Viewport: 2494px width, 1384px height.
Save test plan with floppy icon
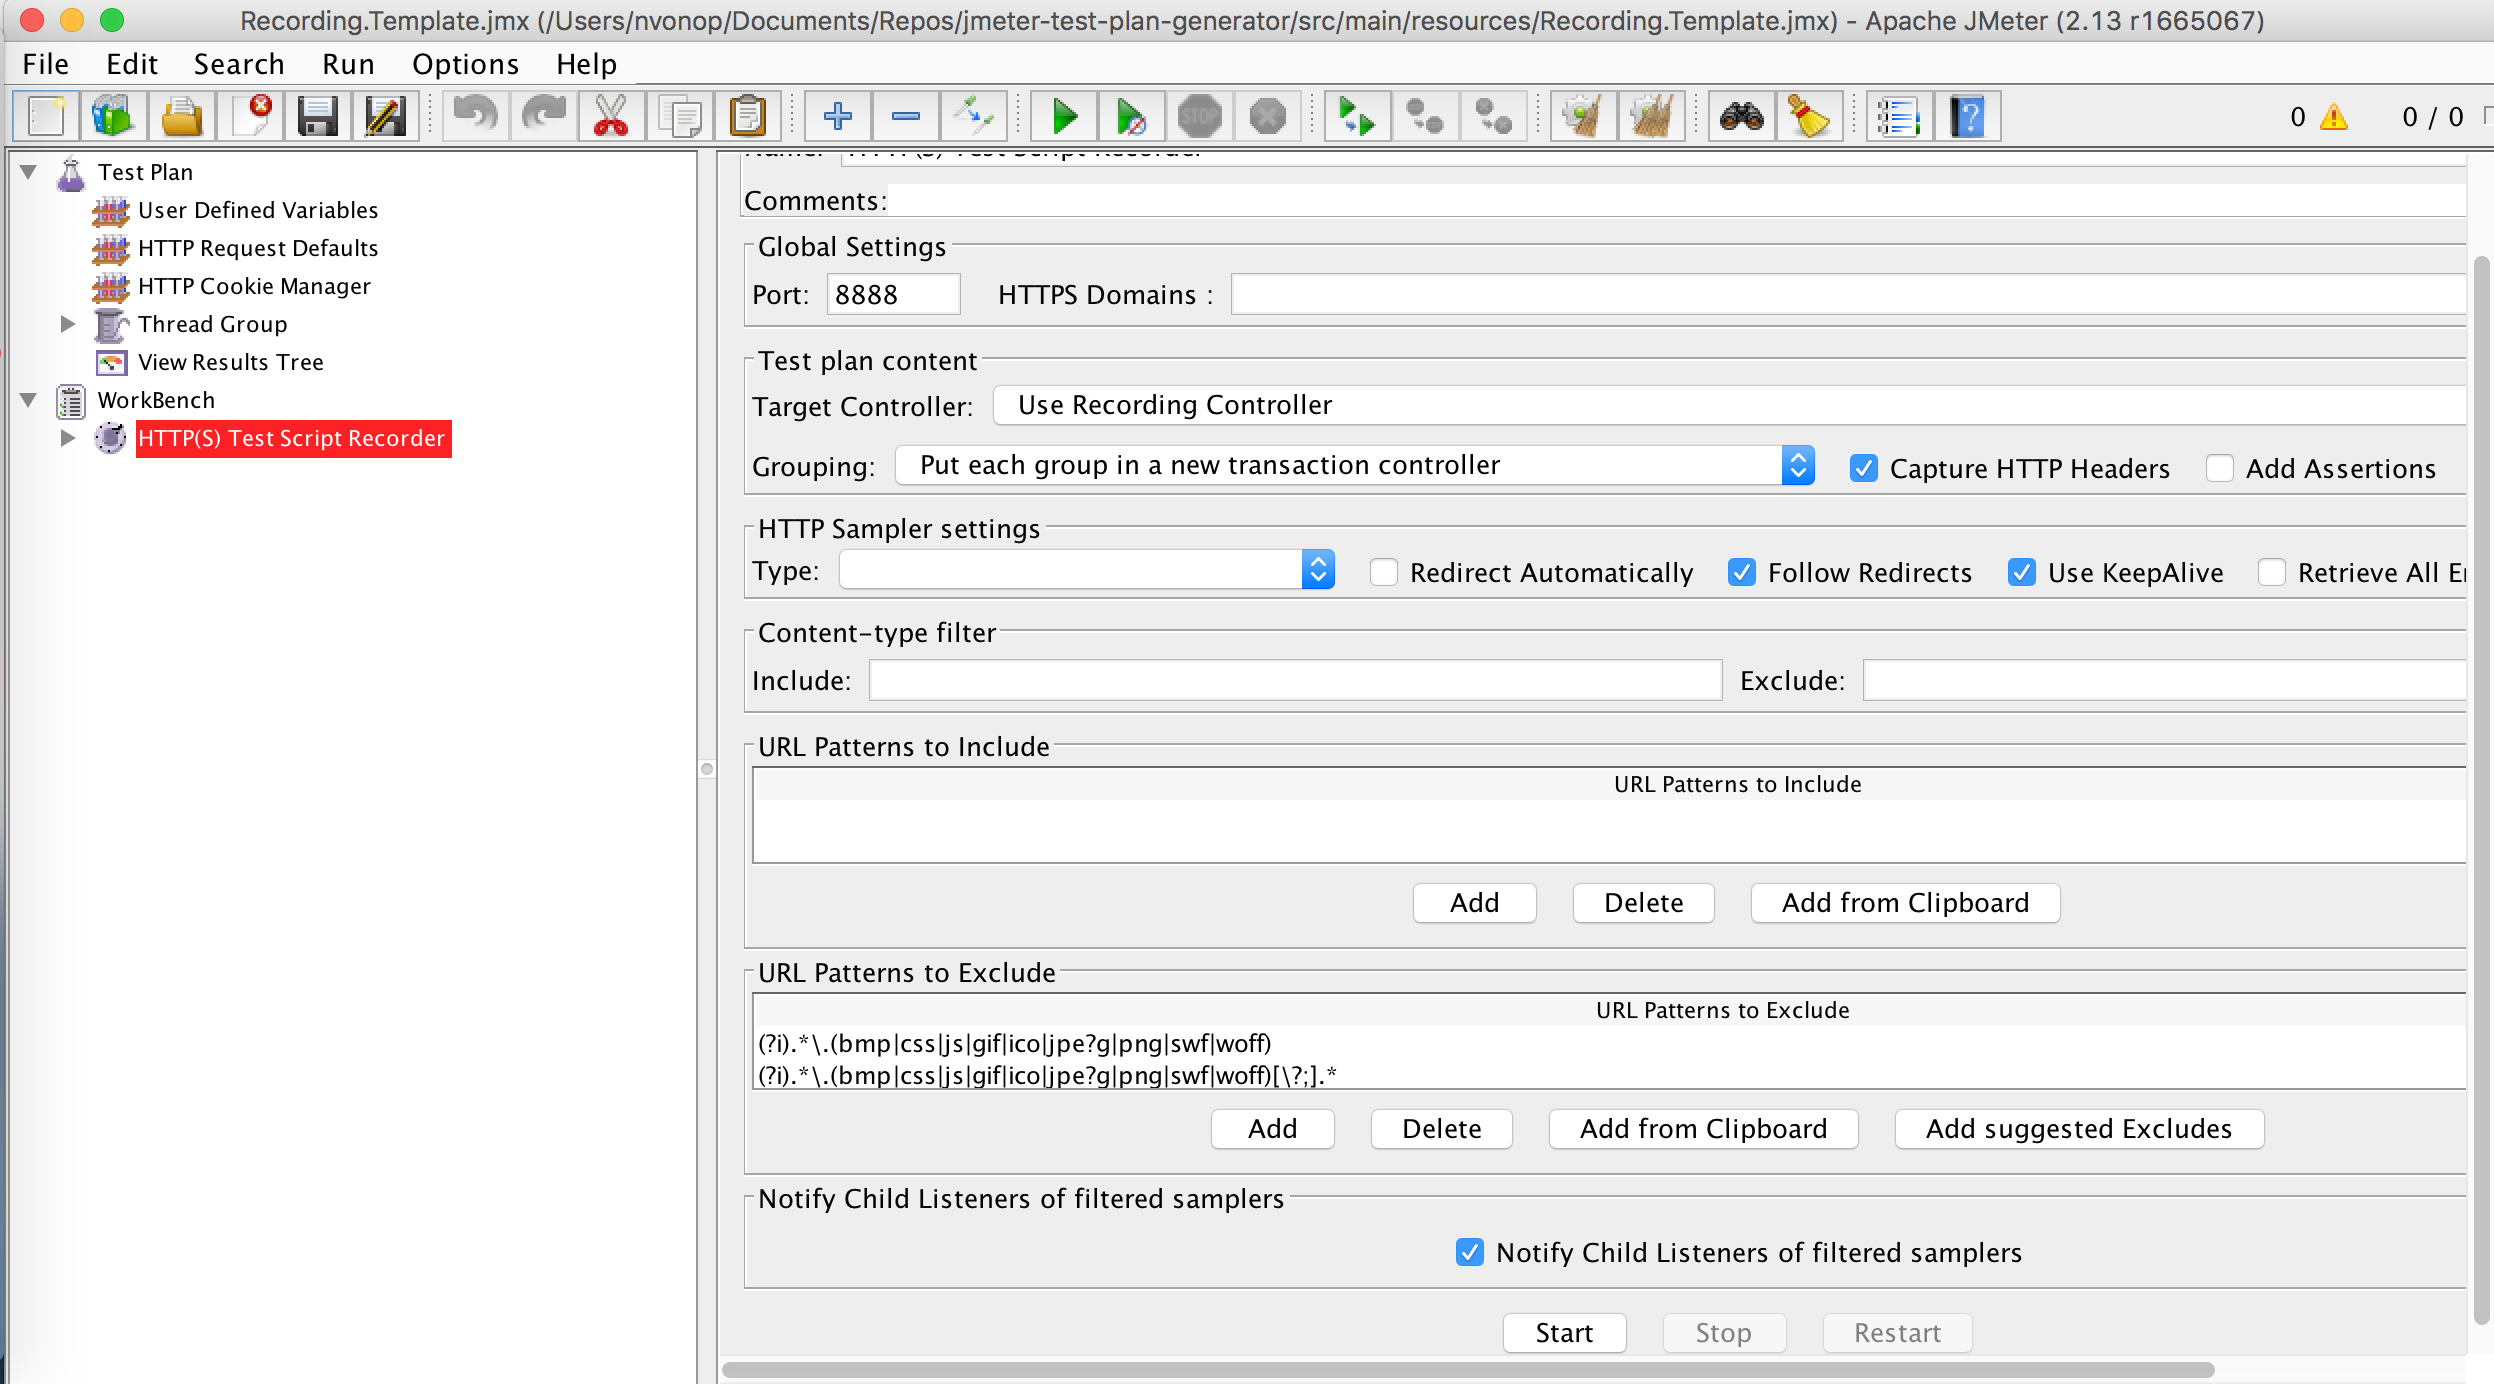pyautogui.click(x=318, y=117)
